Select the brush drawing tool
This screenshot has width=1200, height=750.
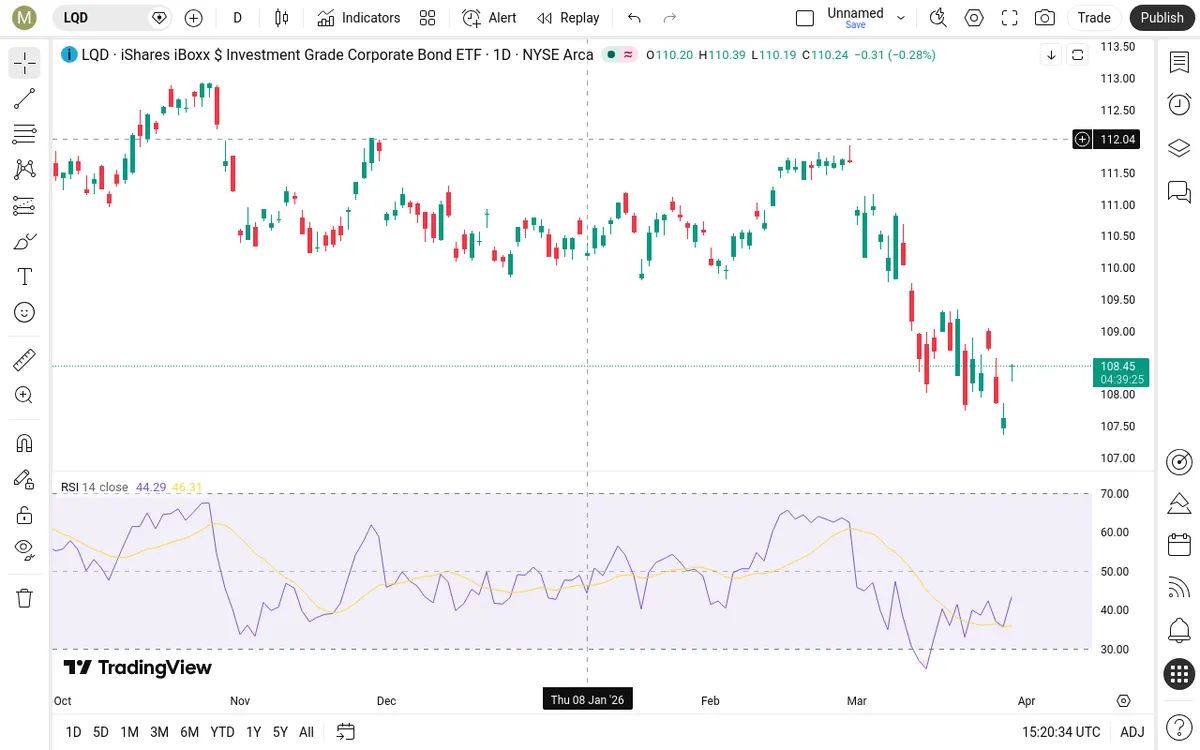coord(25,241)
